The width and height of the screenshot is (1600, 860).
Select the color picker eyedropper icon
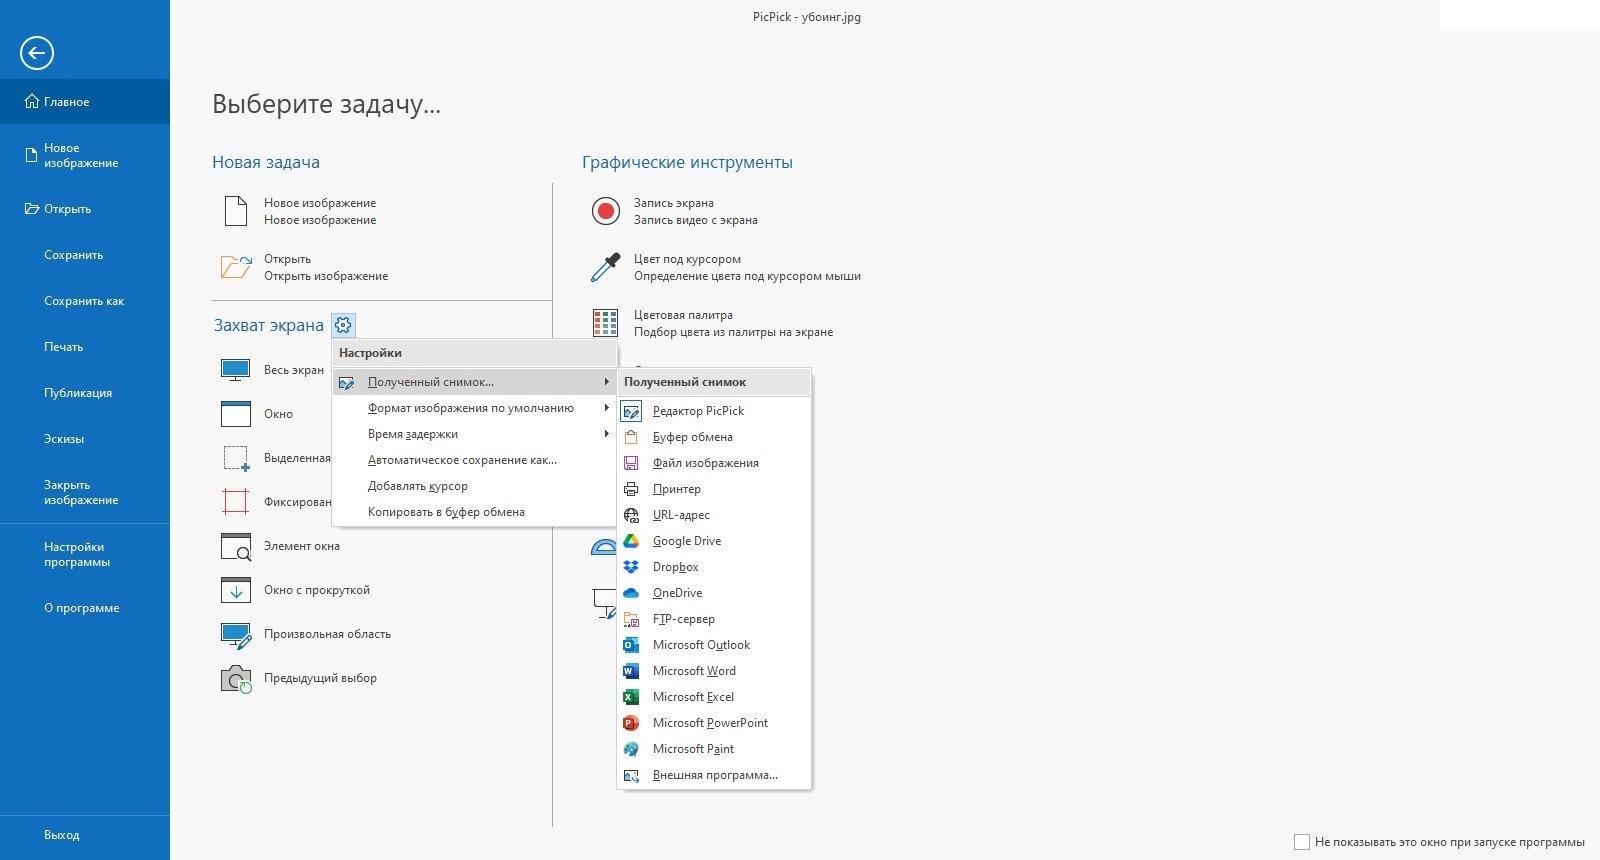point(605,267)
